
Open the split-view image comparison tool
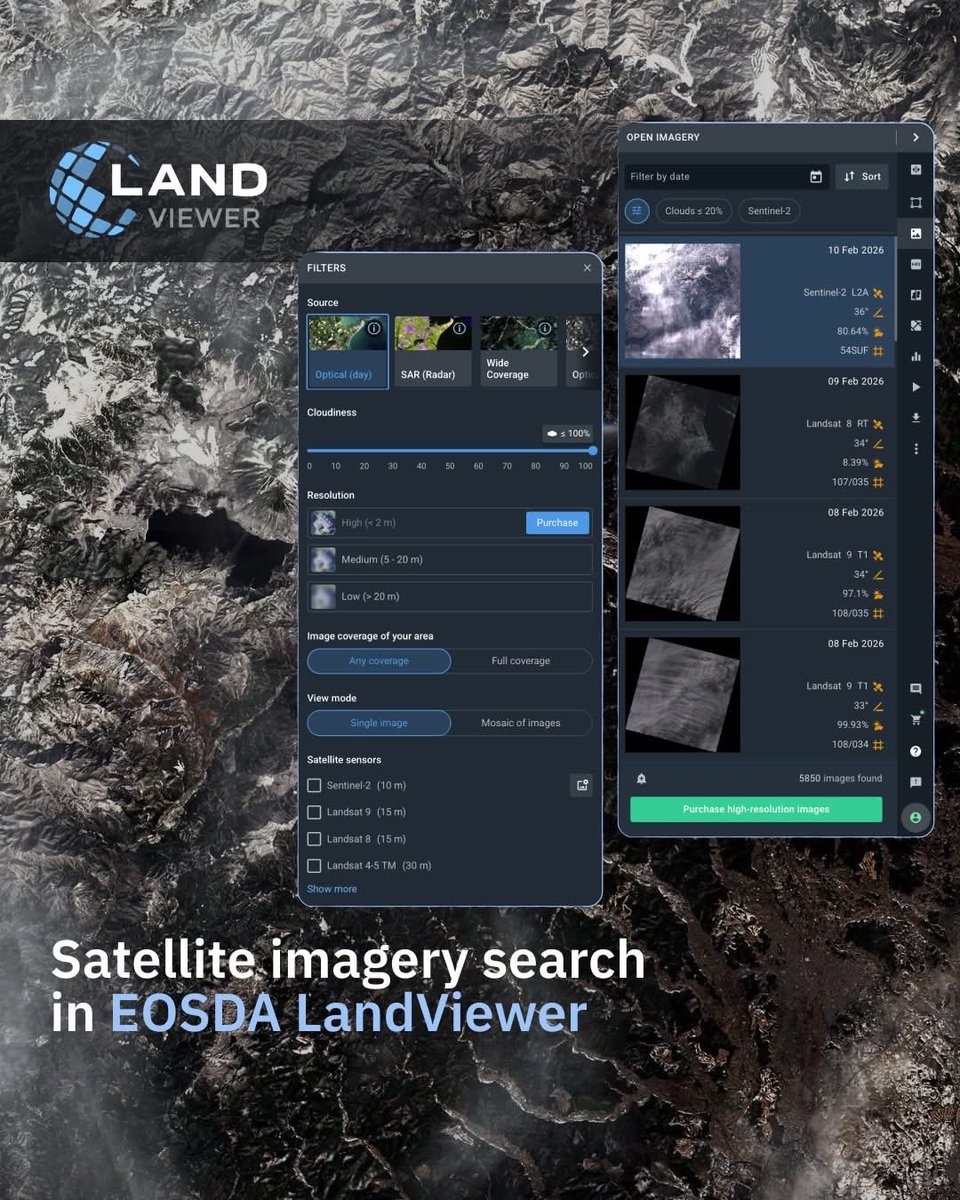915,295
